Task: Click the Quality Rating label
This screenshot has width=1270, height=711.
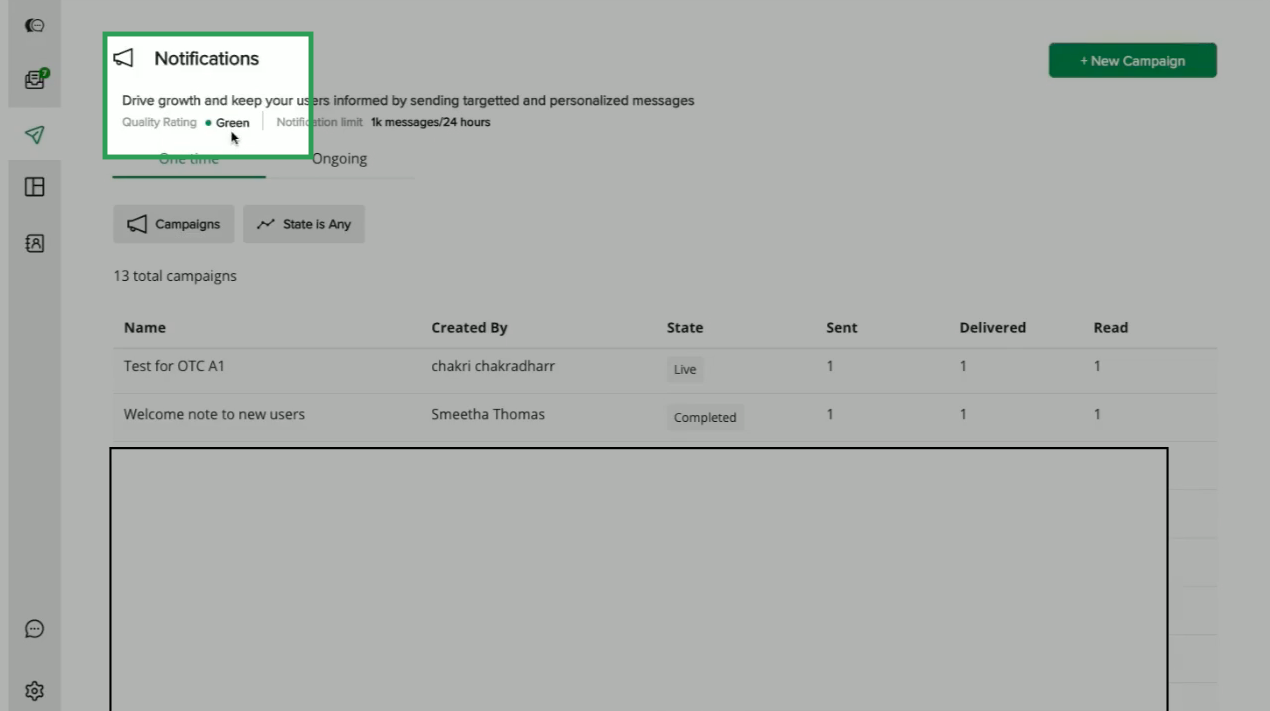Action: click(x=159, y=122)
